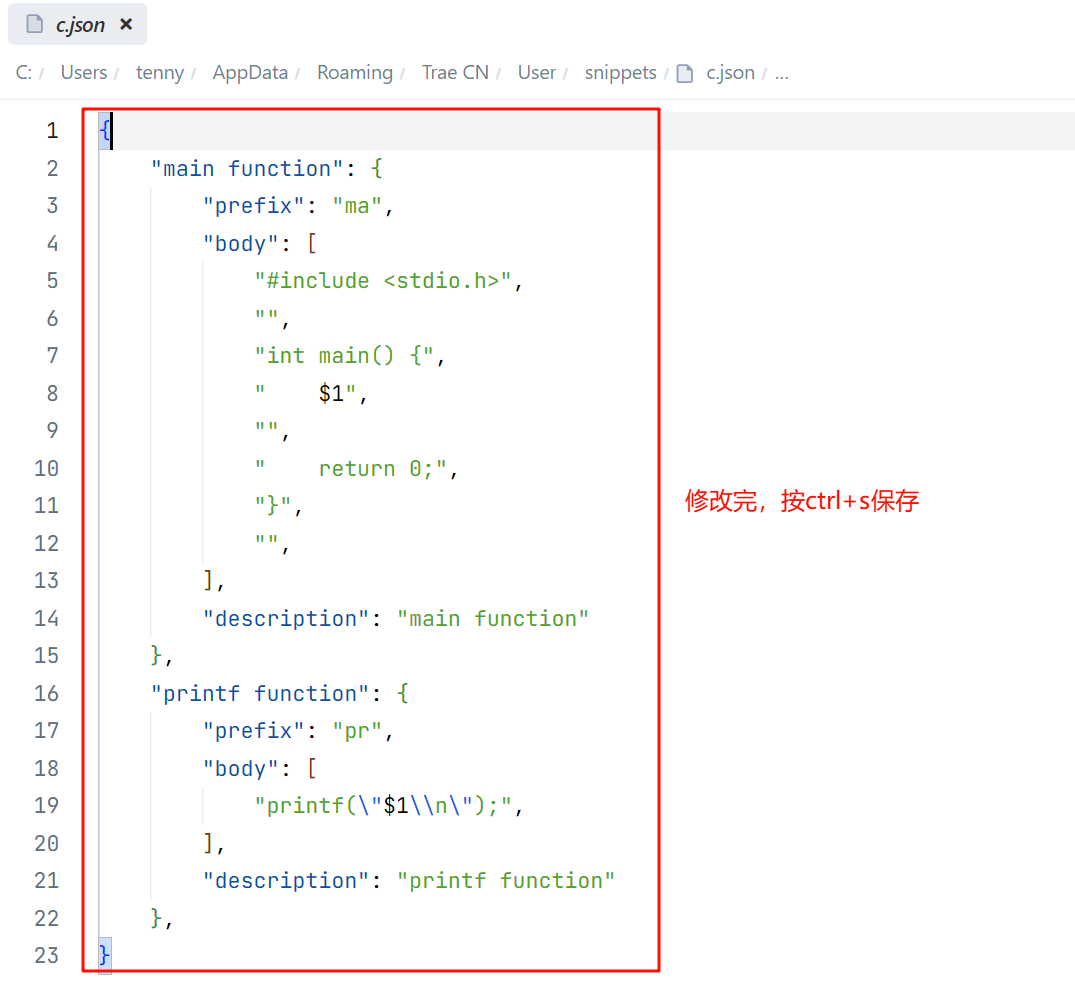
Task: Click the "main function" description value on line 14
Action: tap(492, 619)
